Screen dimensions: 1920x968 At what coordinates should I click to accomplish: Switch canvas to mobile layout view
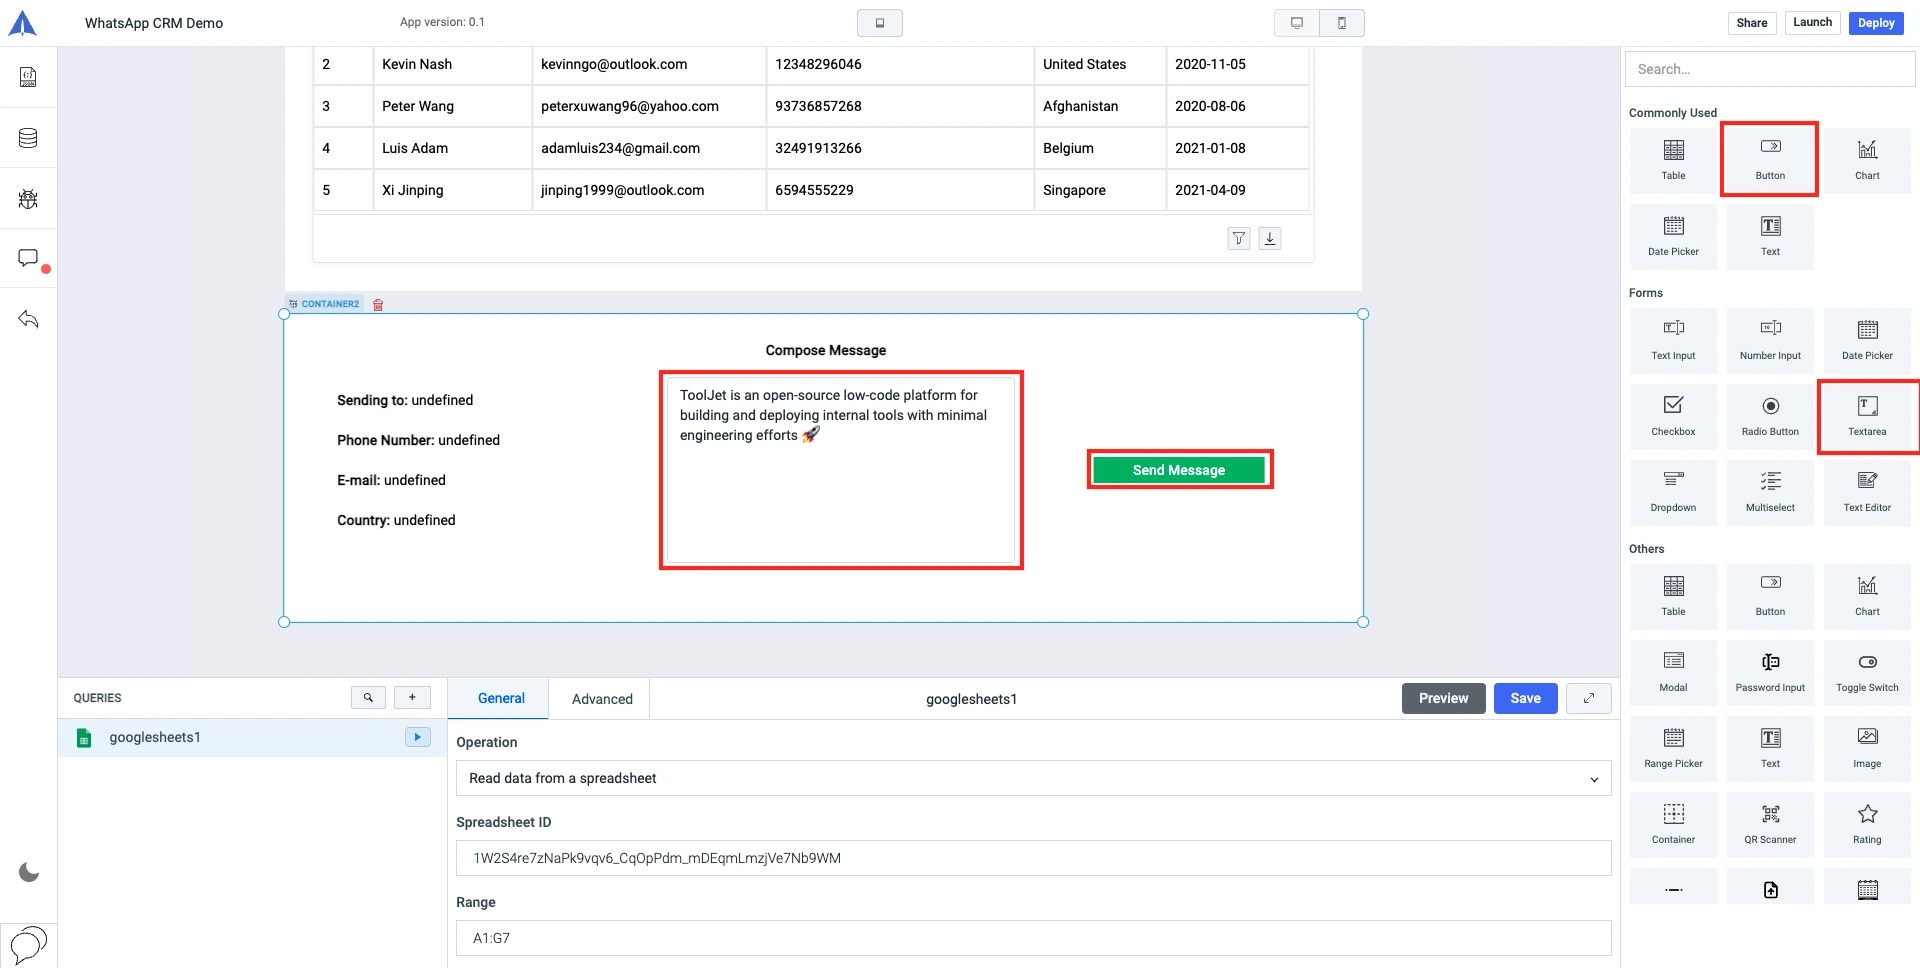pyautogui.click(x=1343, y=22)
